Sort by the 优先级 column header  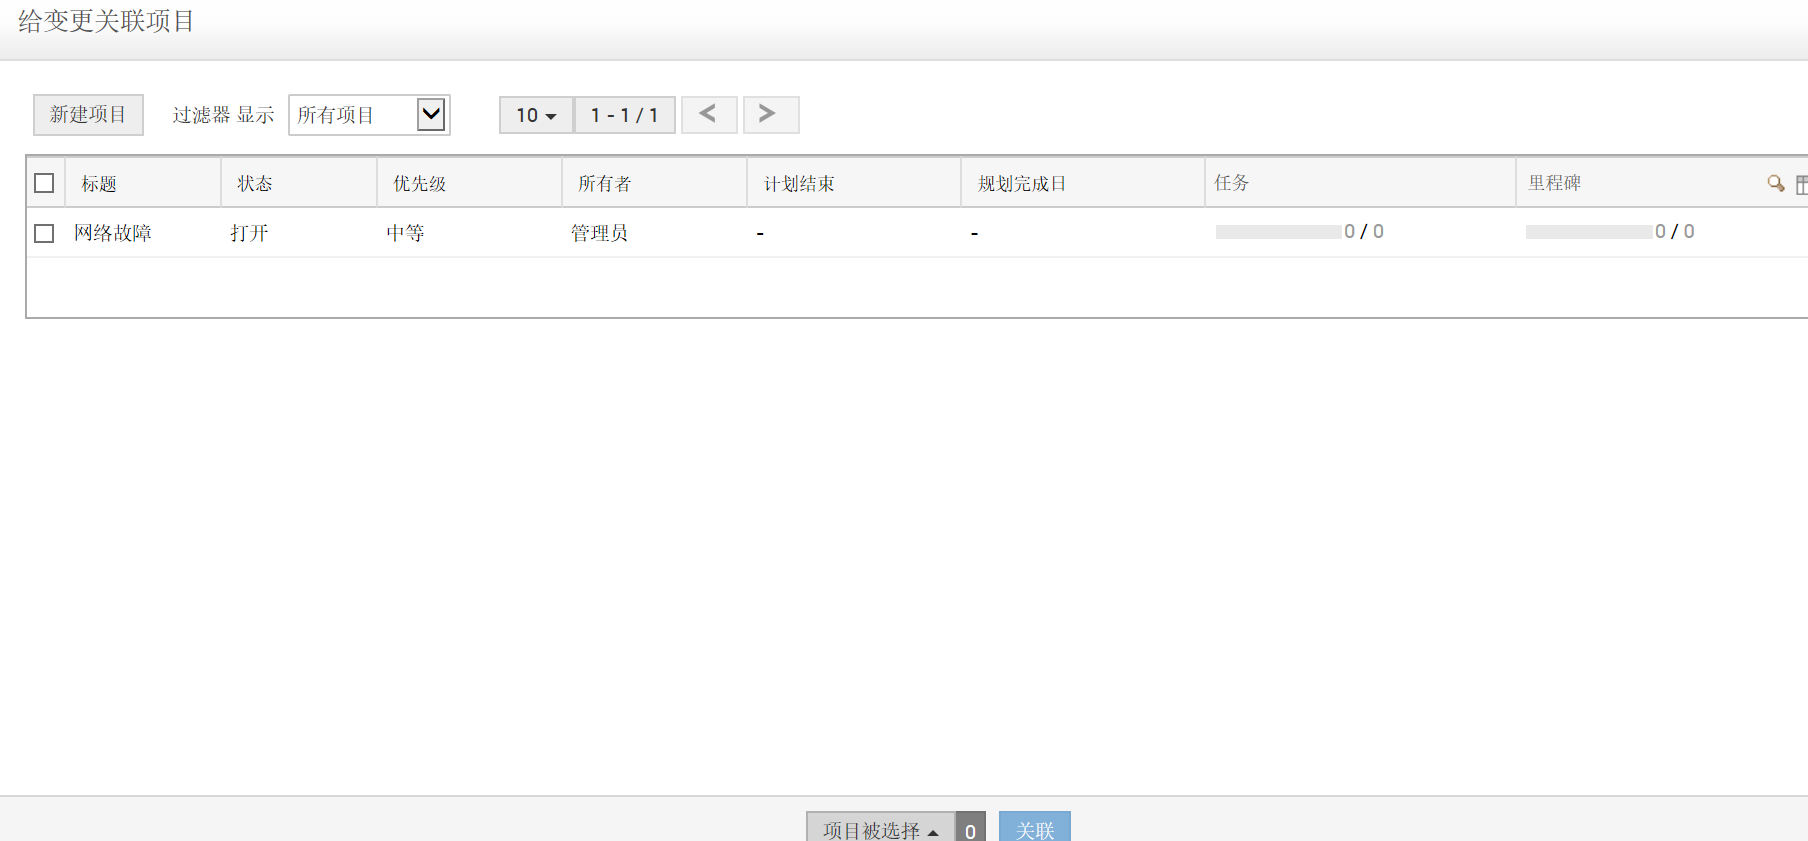click(x=420, y=184)
